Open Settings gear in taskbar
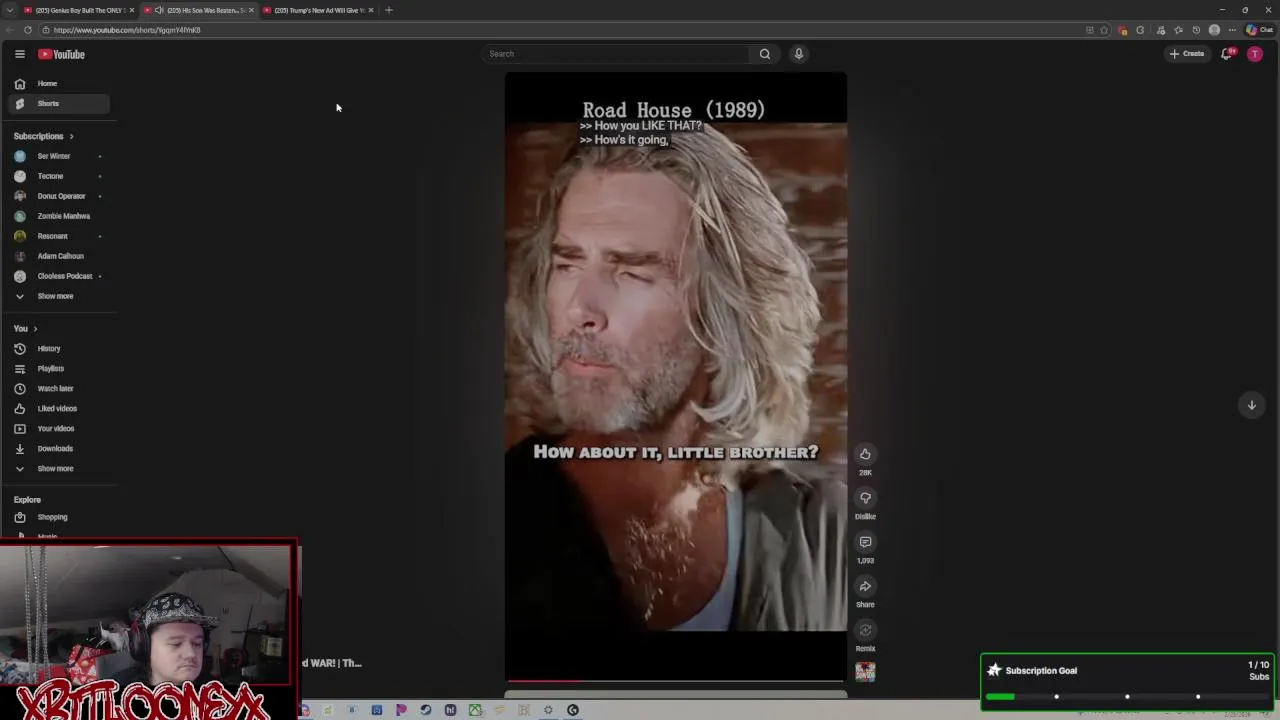This screenshot has height=720, width=1280. tap(548, 710)
